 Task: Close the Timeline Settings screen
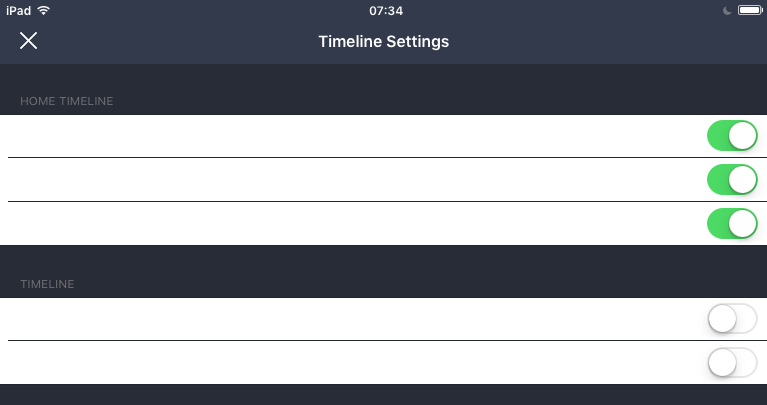29,41
